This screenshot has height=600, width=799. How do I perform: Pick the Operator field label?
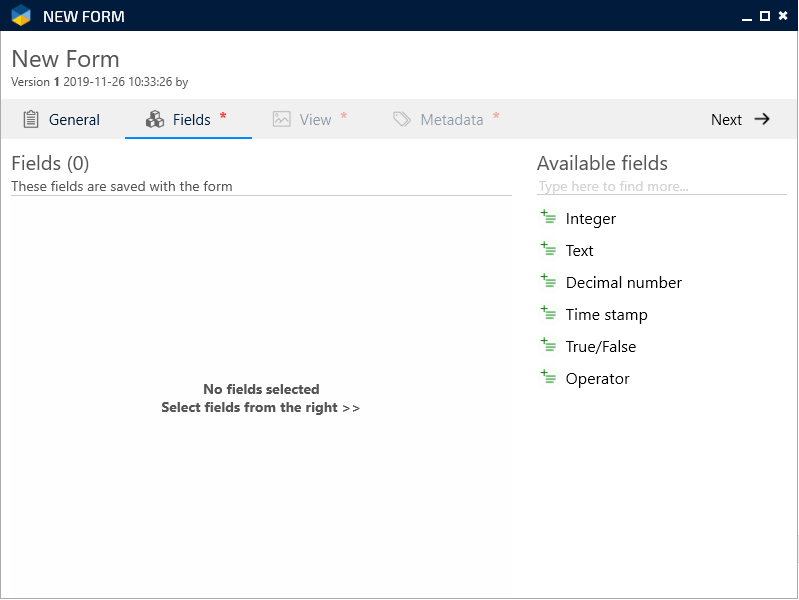tap(597, 379)
